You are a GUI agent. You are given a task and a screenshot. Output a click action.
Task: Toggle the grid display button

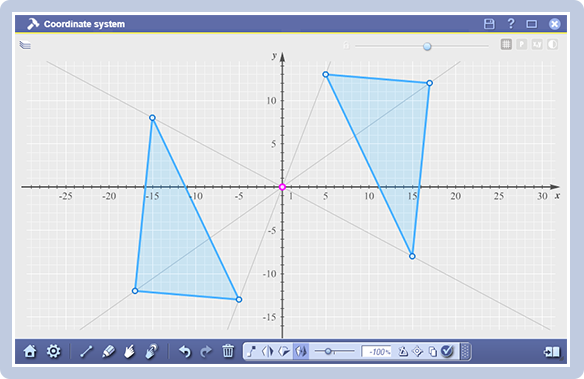[506, 44]
